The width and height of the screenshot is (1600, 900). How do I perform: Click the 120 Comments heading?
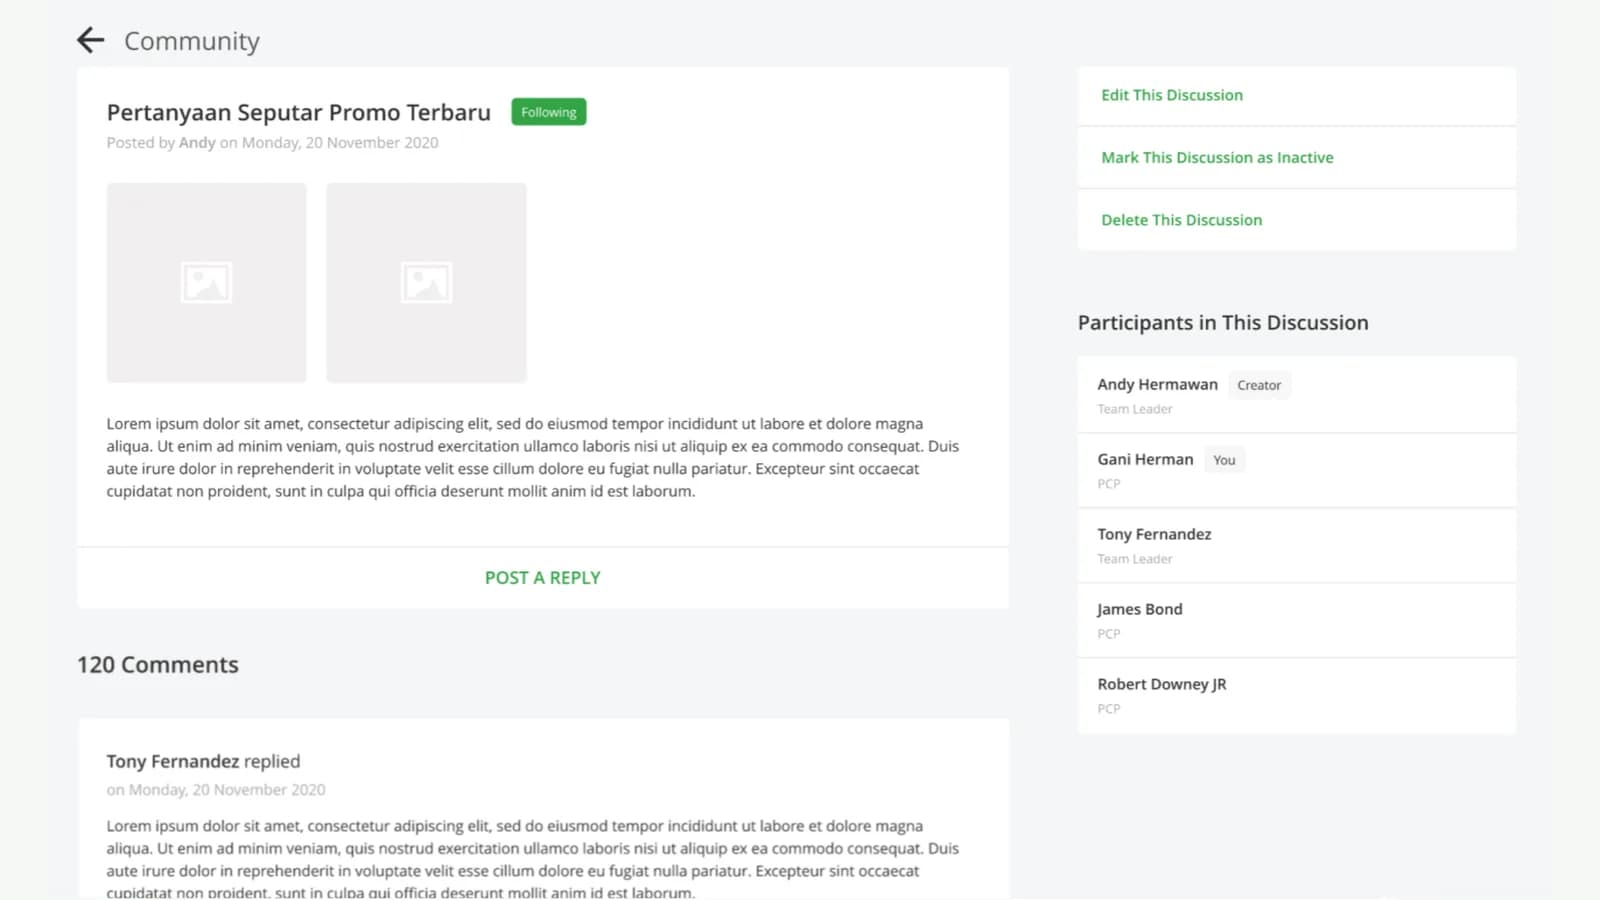(158, 665)
